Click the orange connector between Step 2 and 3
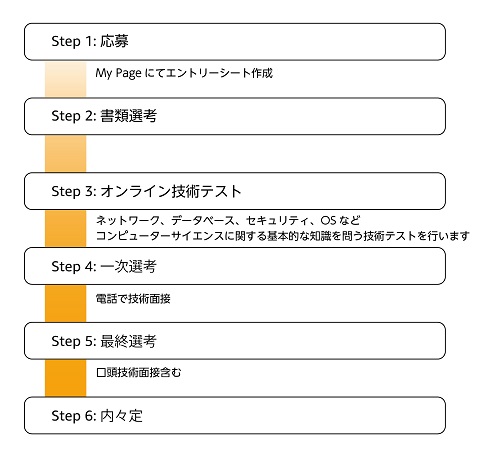500x457 pixels. point(66,154)
